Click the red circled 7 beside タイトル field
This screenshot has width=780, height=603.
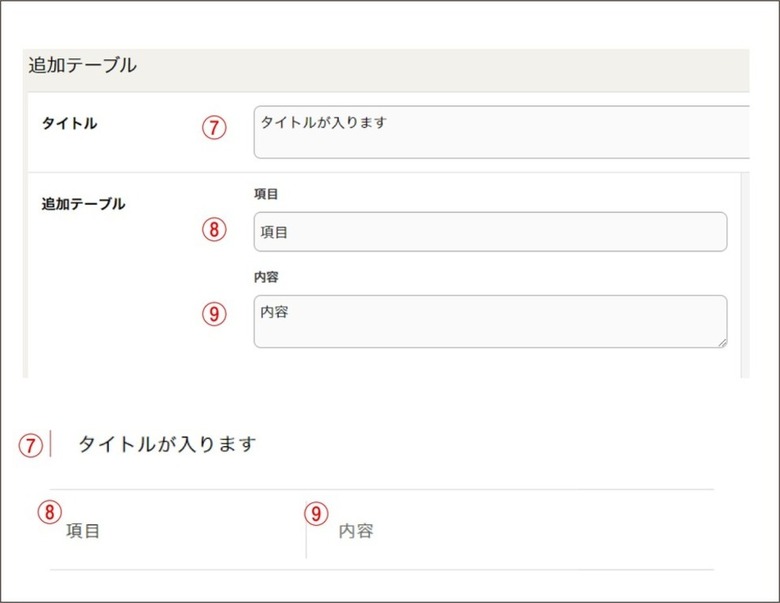click(214, 127)
